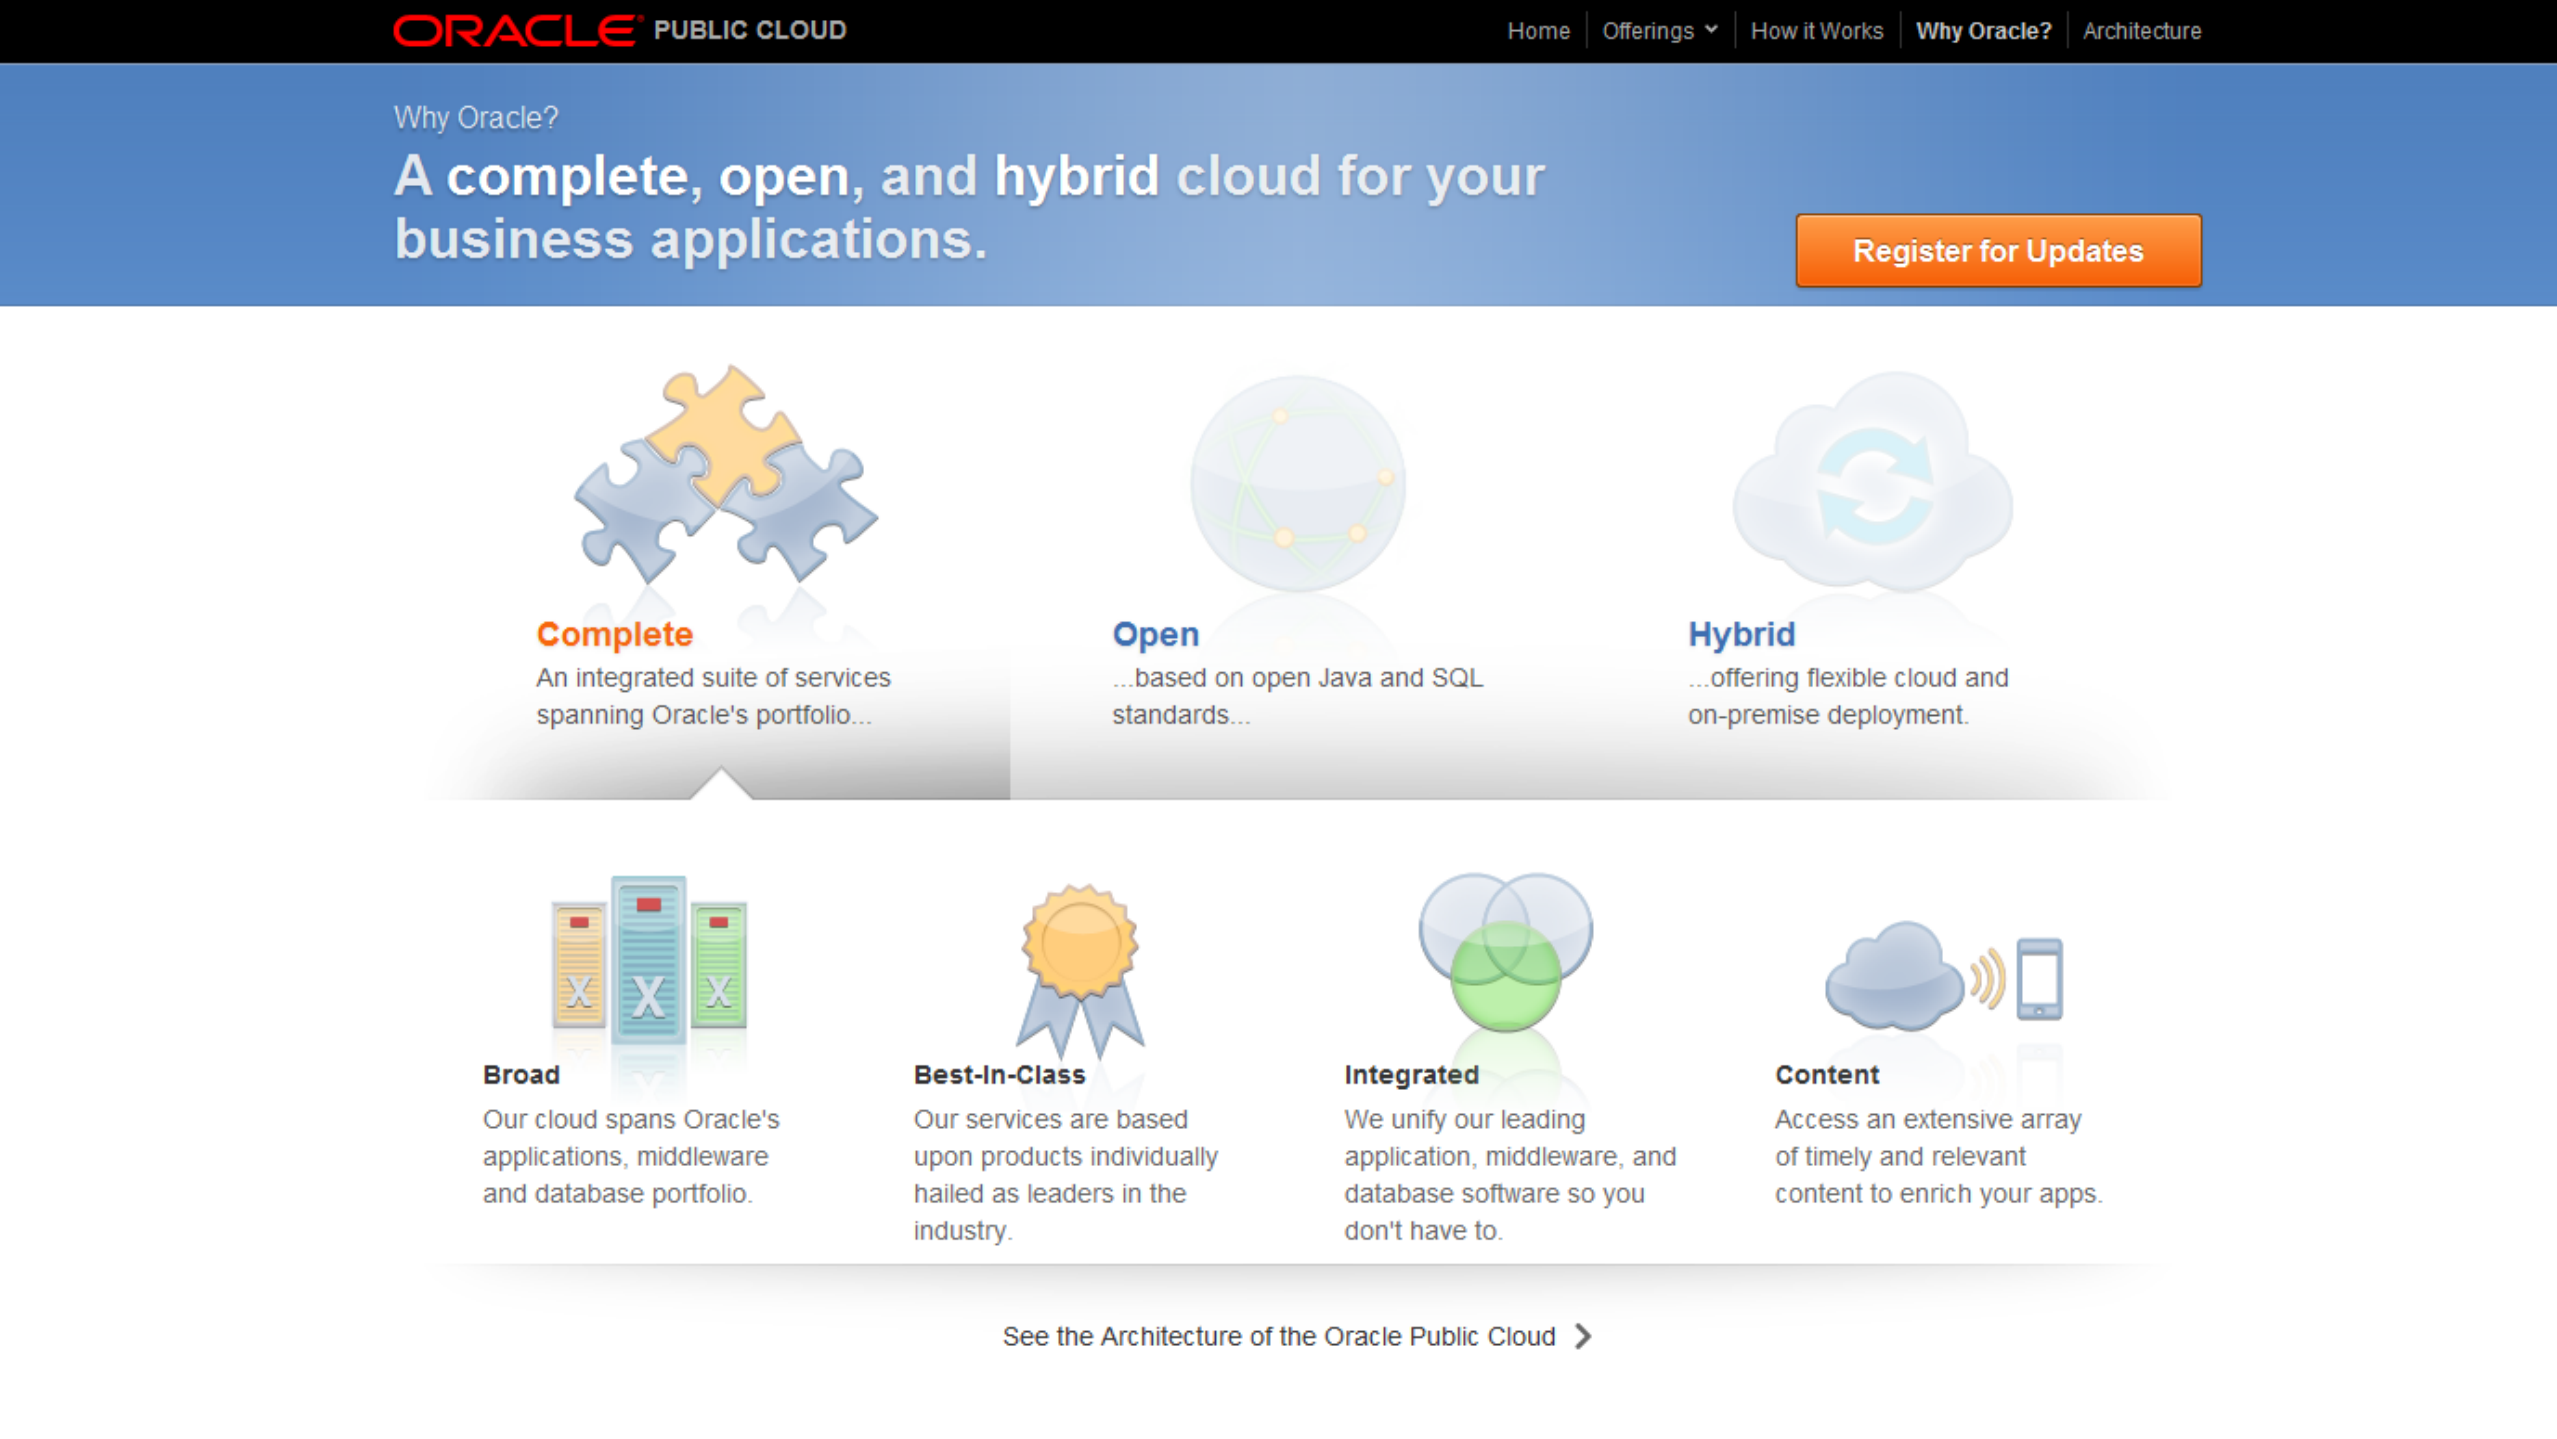Open How it Works page
This screenshot has height=1439, width=2557.
1816,31
